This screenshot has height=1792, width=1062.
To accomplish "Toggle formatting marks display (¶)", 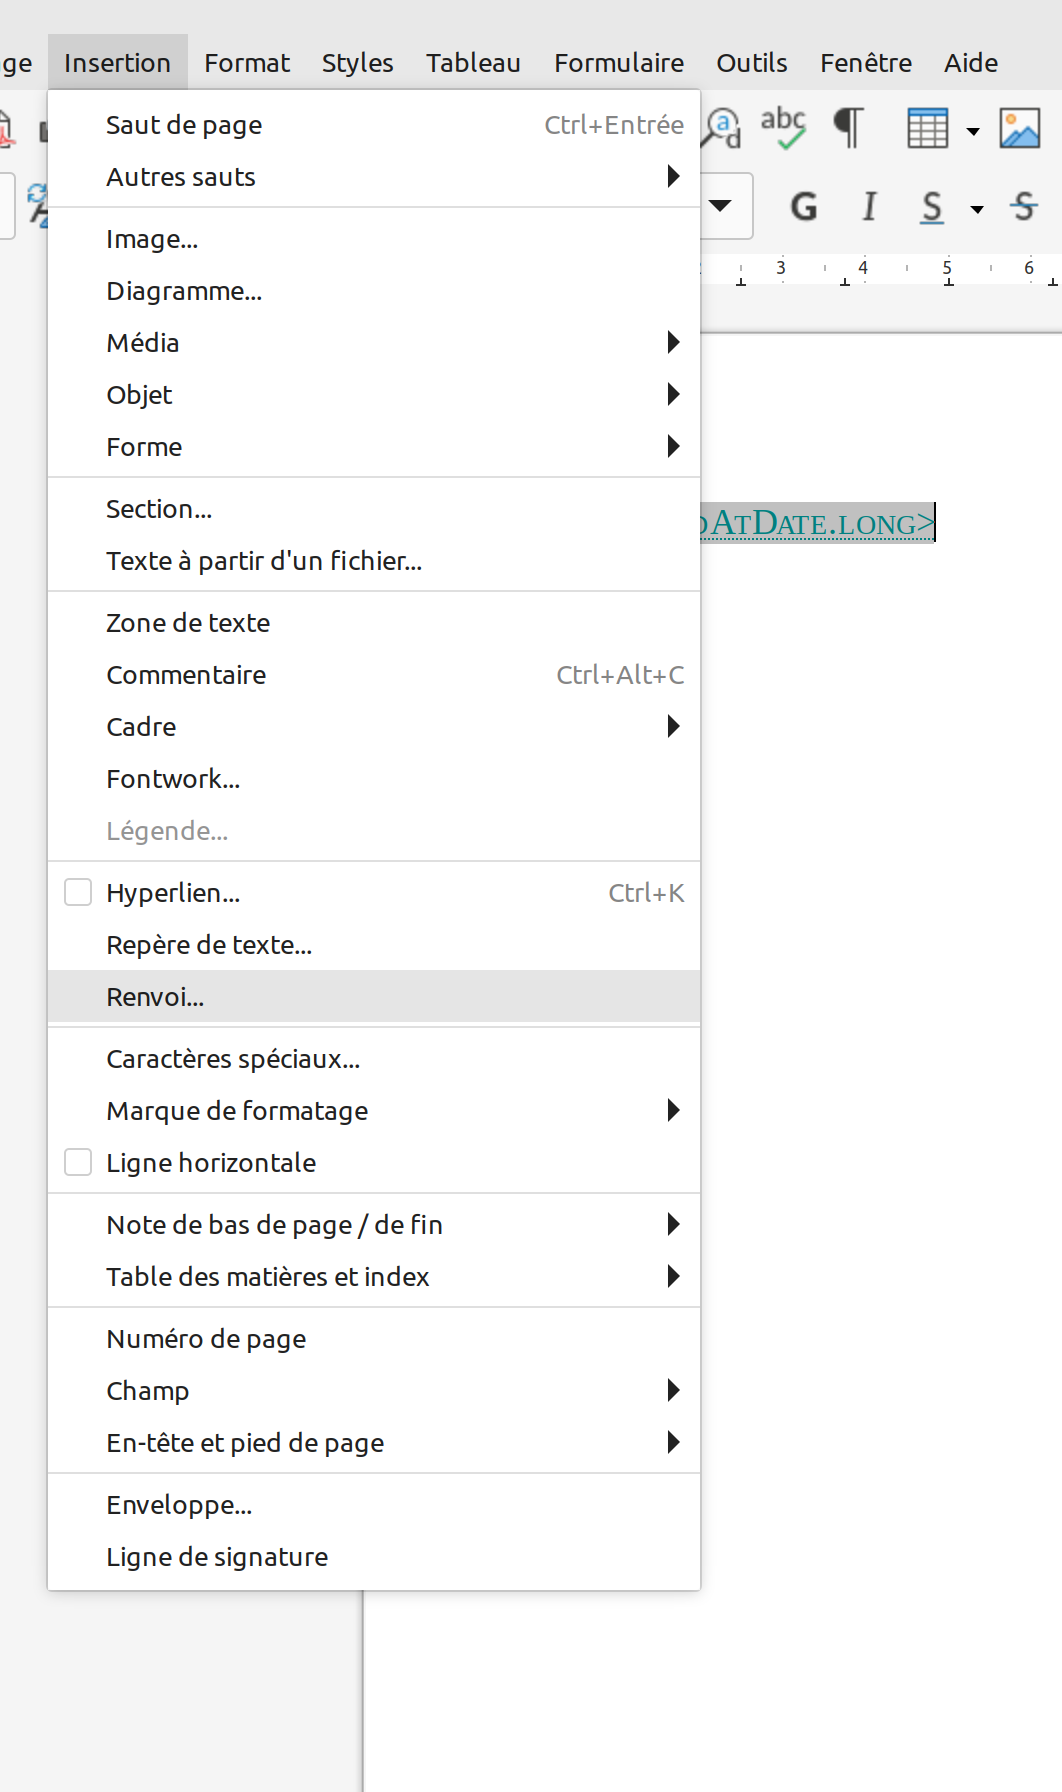I will point(846,127).
